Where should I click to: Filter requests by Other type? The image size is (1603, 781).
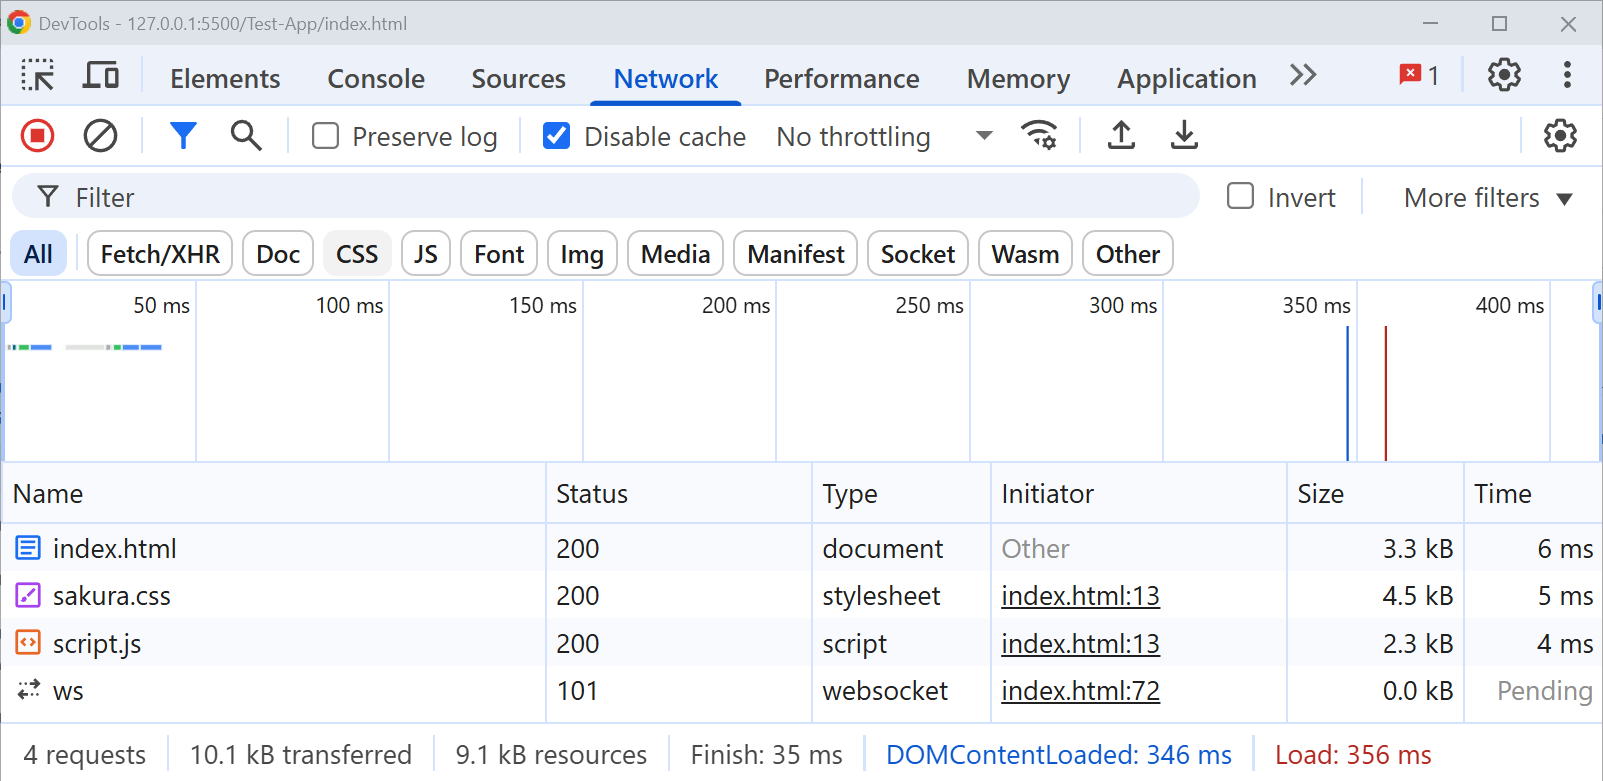(1128, 254)
